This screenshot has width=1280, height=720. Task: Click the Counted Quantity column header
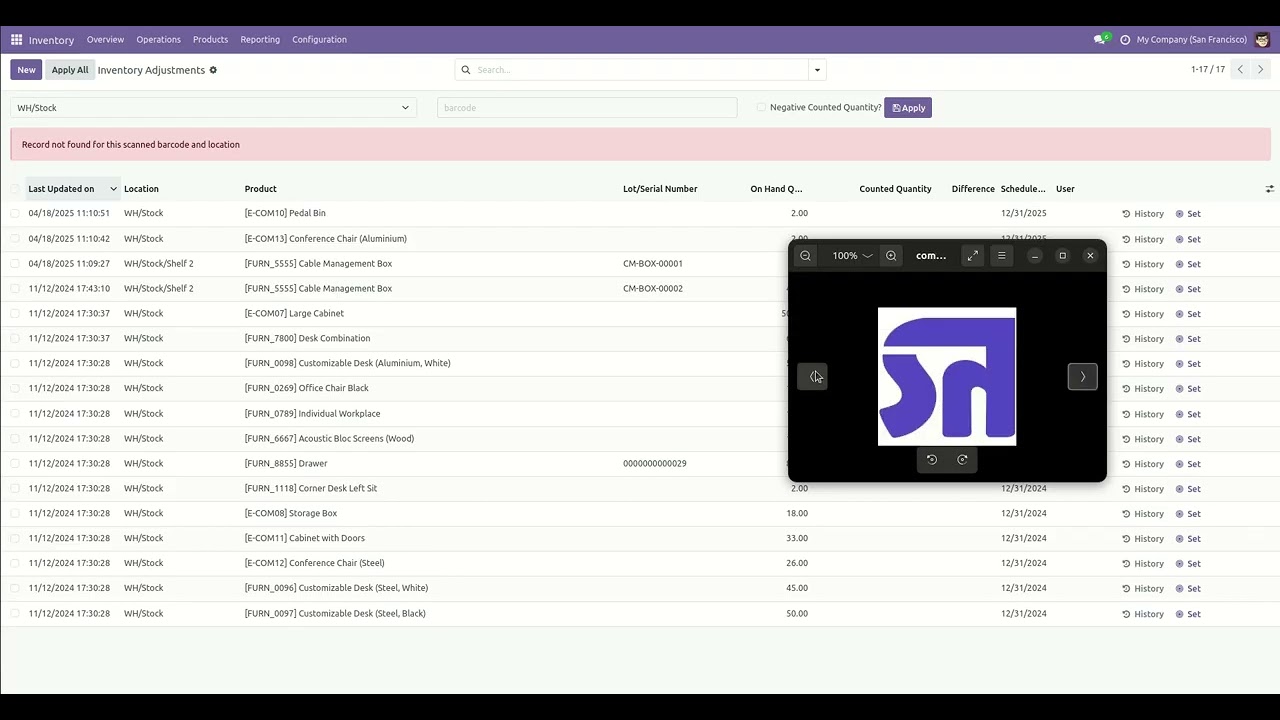pos(895,189)
